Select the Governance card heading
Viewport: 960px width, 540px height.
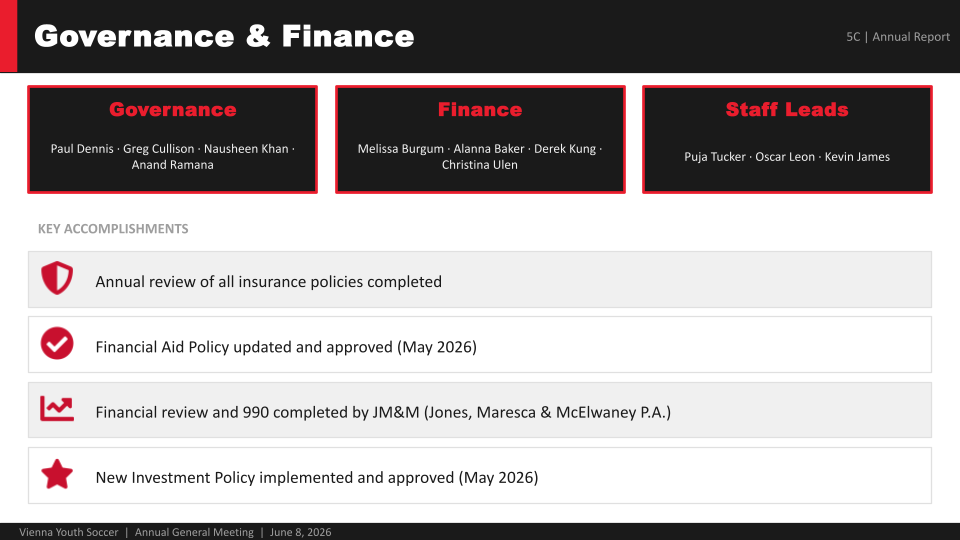pos(173,110)
